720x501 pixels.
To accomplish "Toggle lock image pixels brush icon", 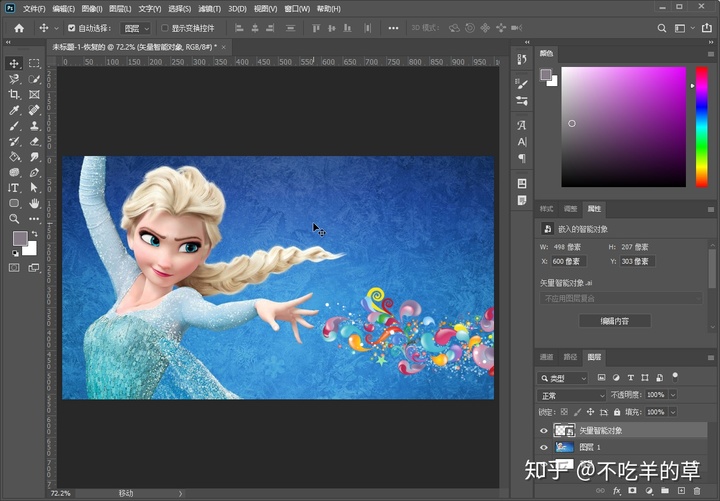I will tap(578, 412).
